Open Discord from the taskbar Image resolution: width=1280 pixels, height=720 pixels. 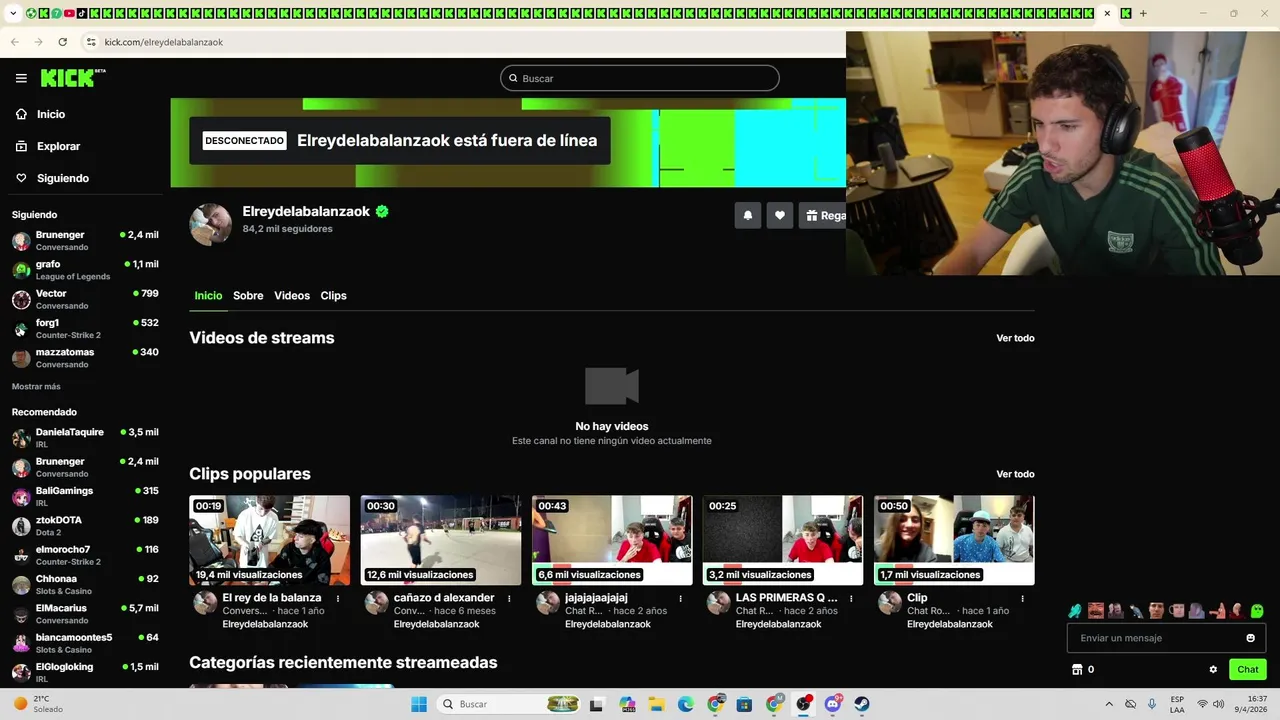click(832, 704)
